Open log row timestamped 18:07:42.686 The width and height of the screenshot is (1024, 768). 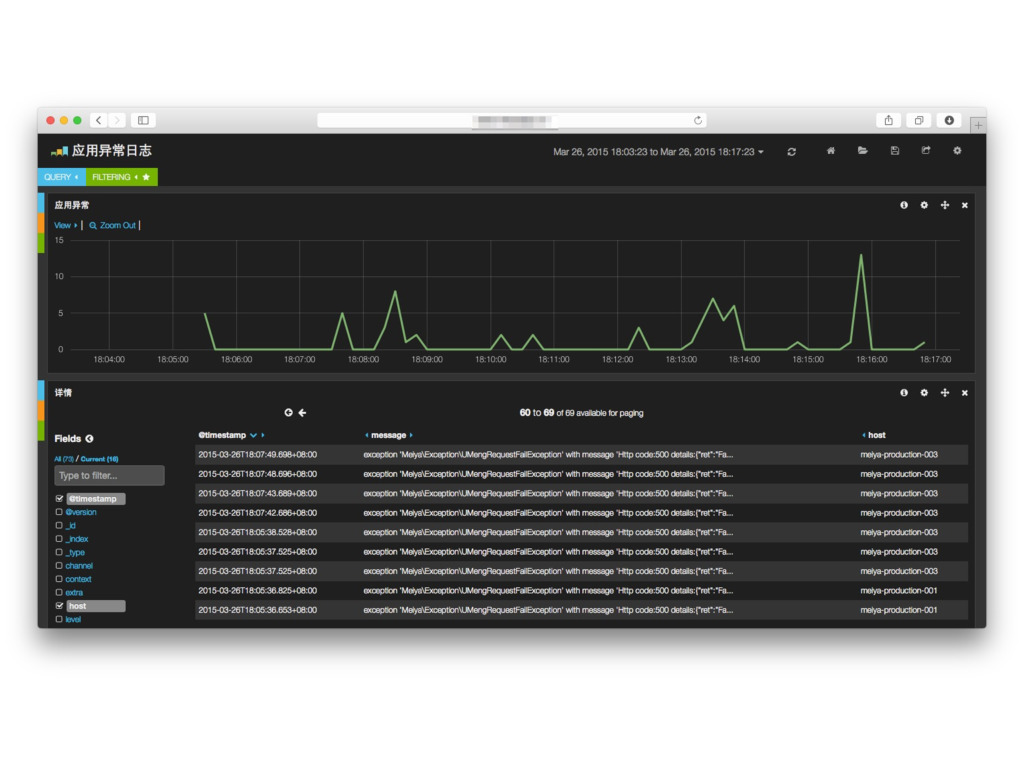click(581, 513)
